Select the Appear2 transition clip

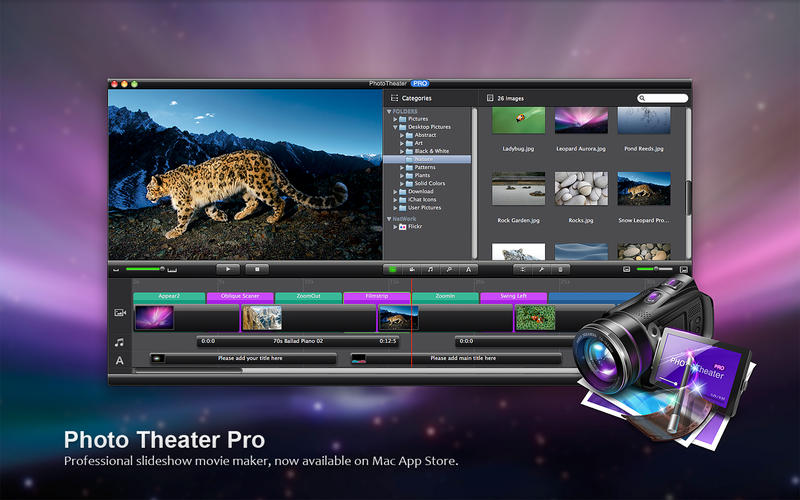[169, 297]
